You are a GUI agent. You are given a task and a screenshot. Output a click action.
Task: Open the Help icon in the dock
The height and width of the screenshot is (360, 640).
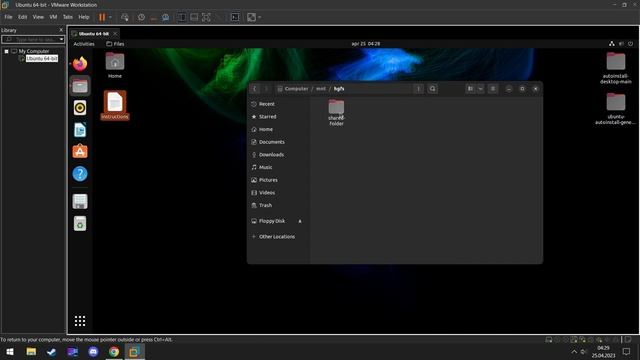[x=80, y=174]
